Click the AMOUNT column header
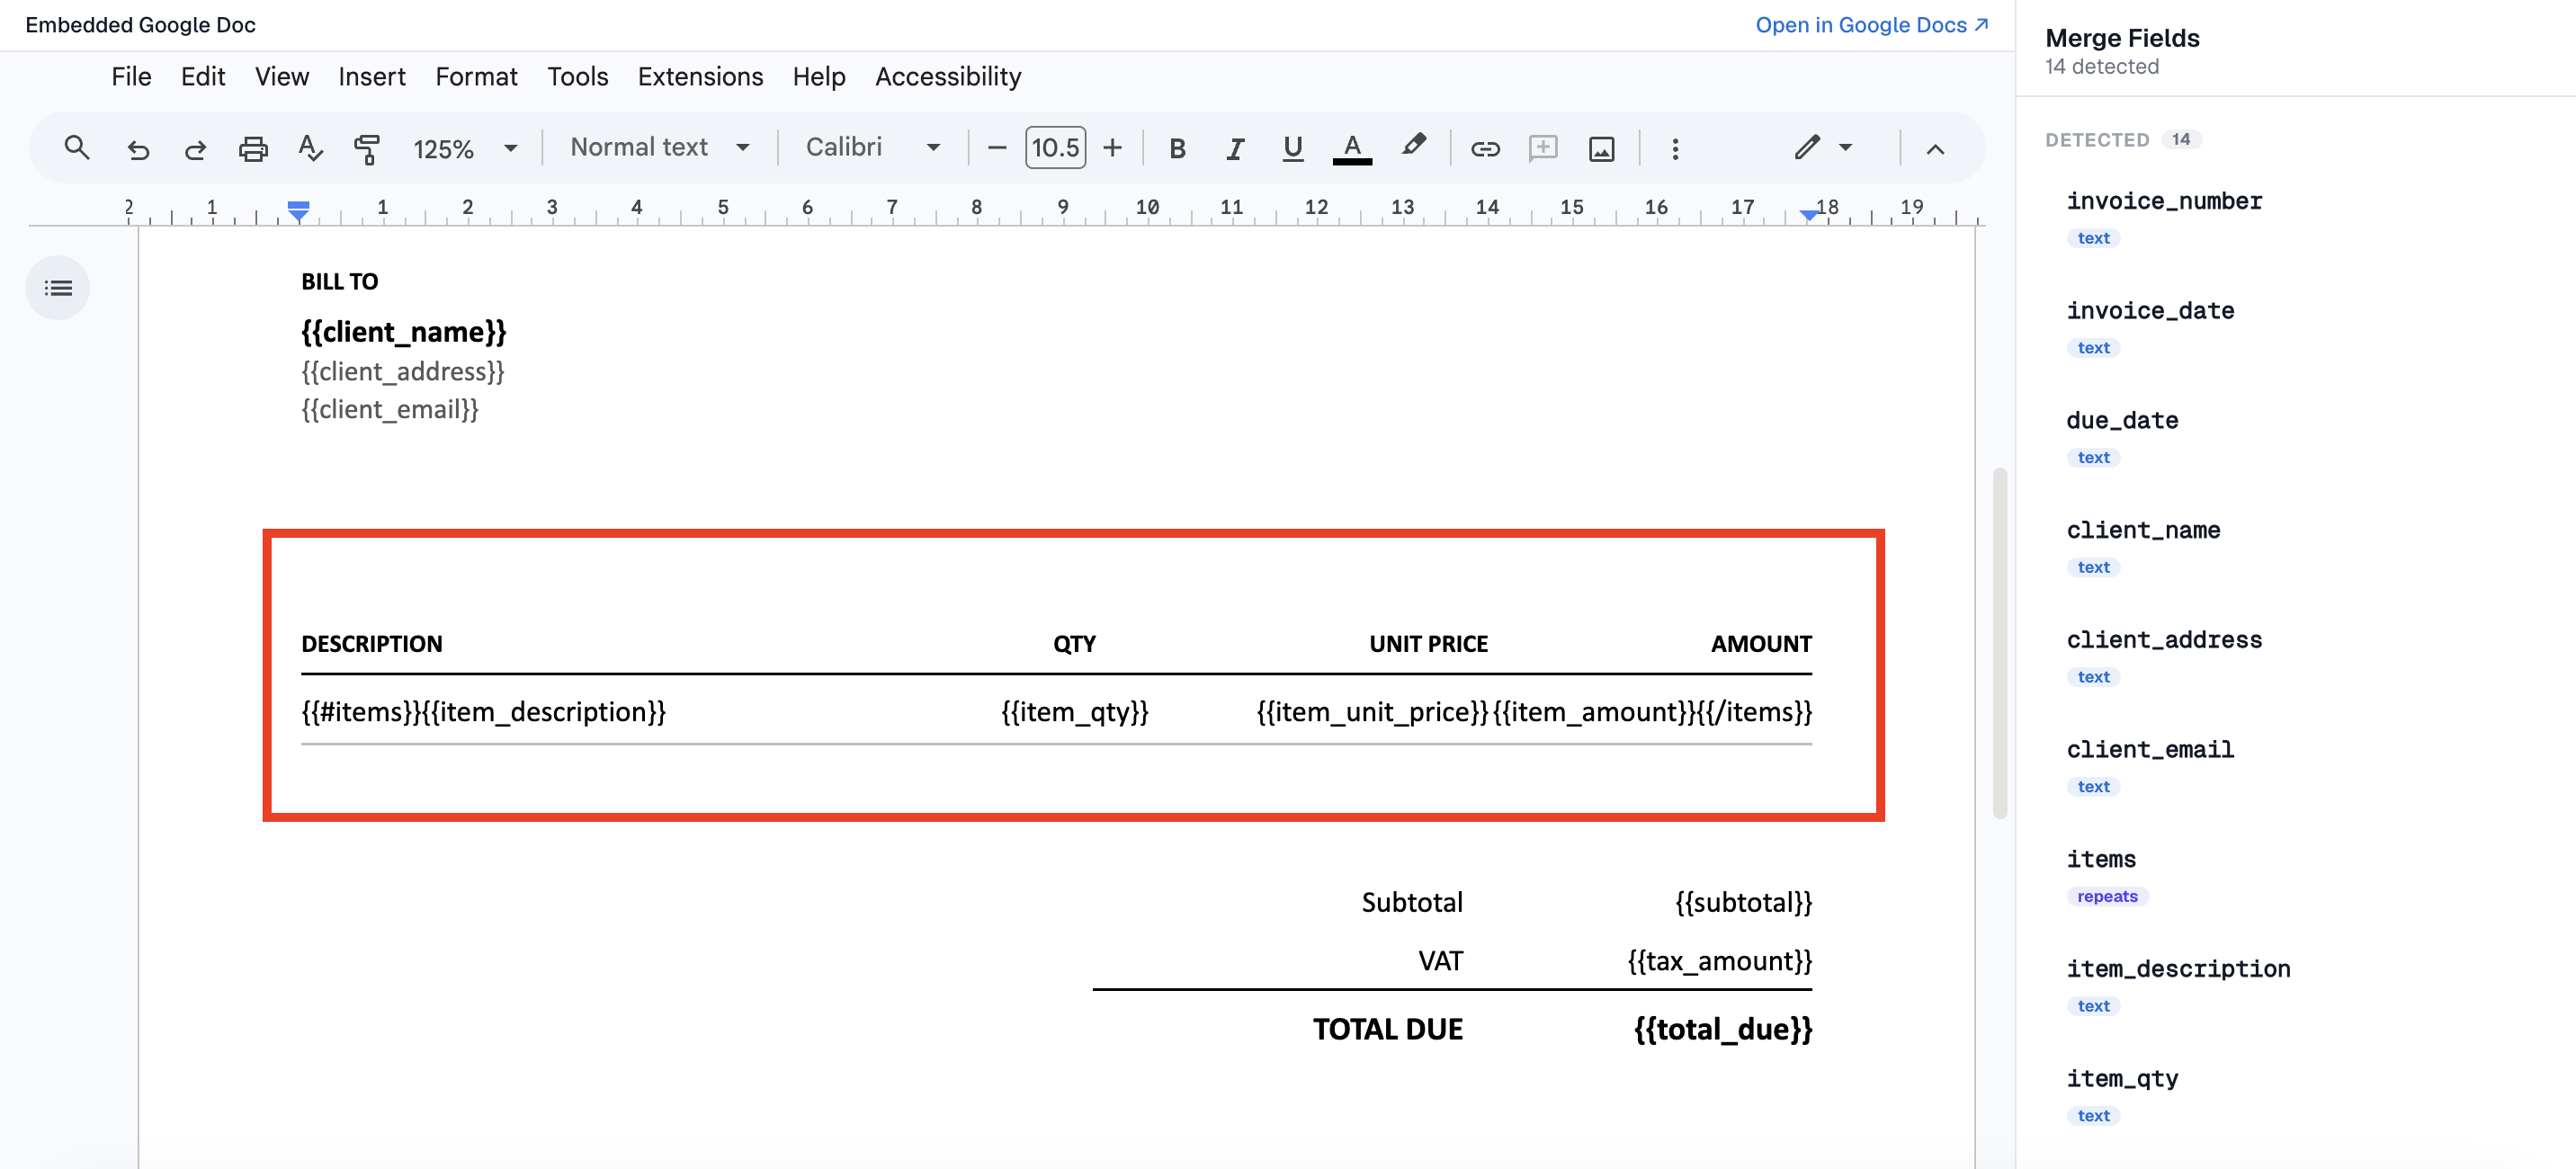This screenshot has width=2576, height=1169. click(x=1761, y=644)
